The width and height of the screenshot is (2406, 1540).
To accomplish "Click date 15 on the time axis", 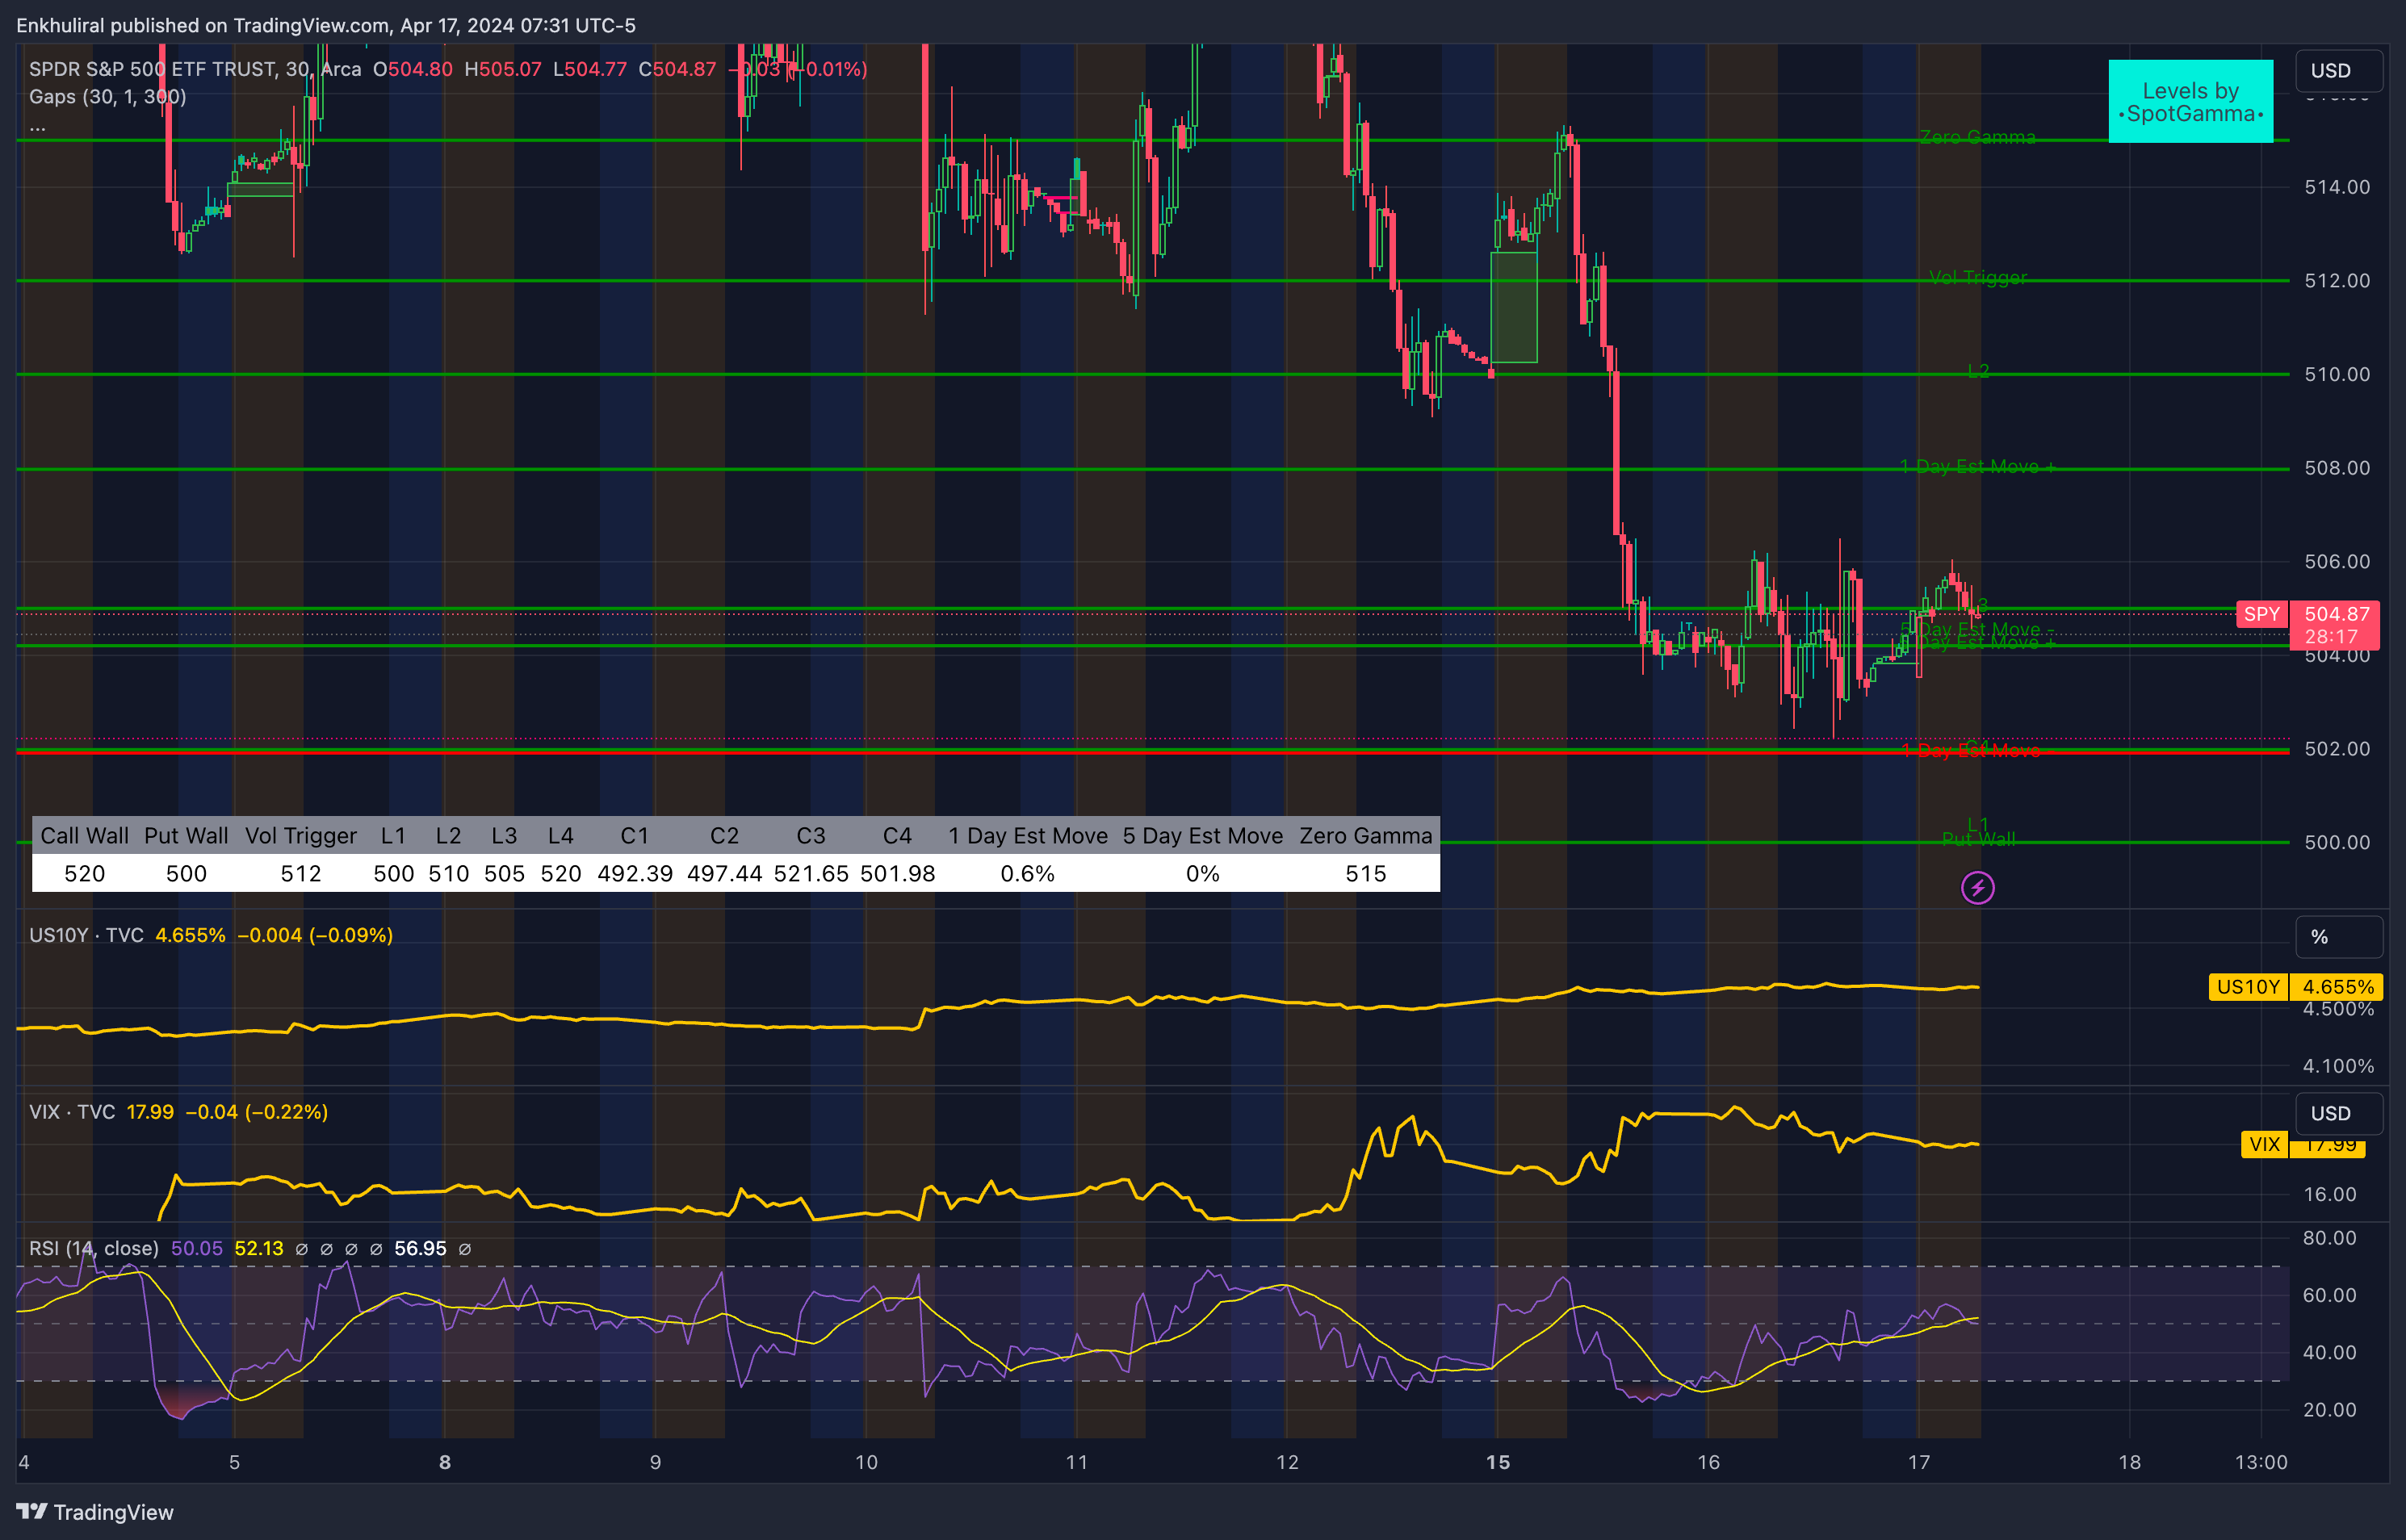I will (x=1497, y=1462).
